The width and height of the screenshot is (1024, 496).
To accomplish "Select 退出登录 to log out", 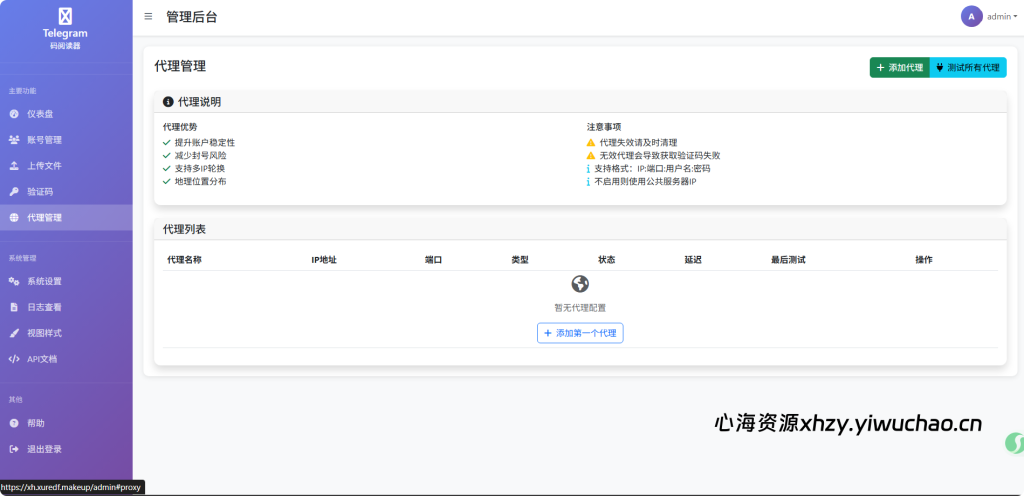I will 44,449.
